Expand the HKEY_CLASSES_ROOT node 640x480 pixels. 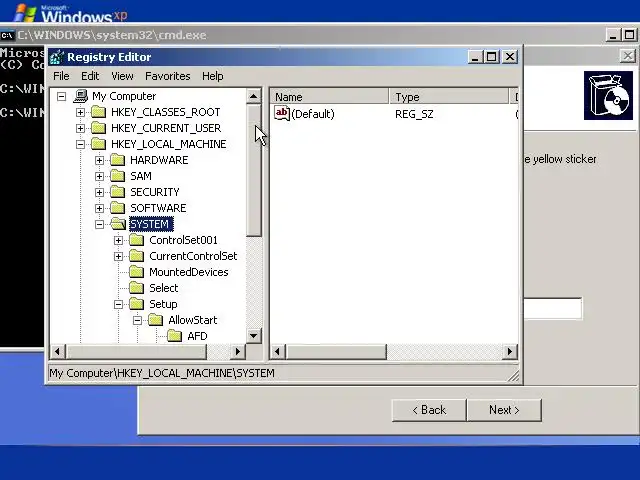[80, 112]
